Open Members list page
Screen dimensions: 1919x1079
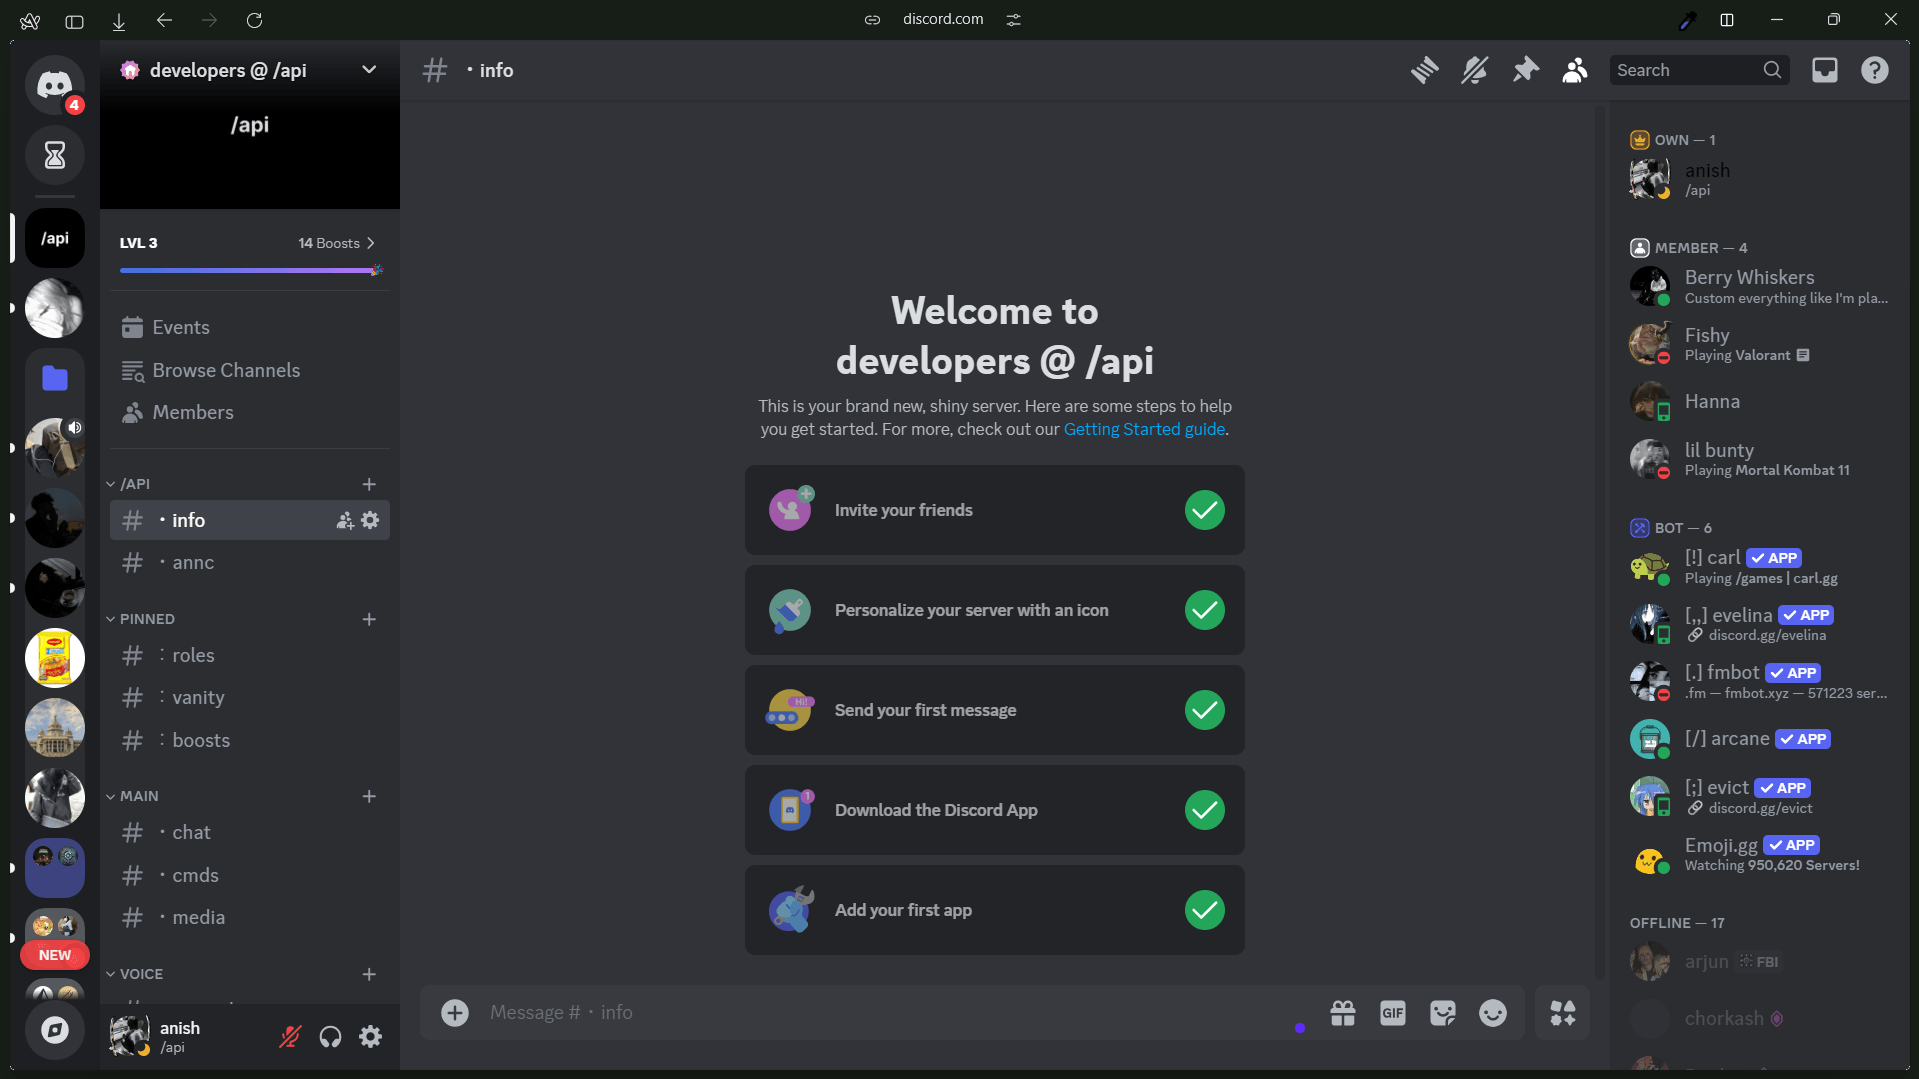click(250, 412)
